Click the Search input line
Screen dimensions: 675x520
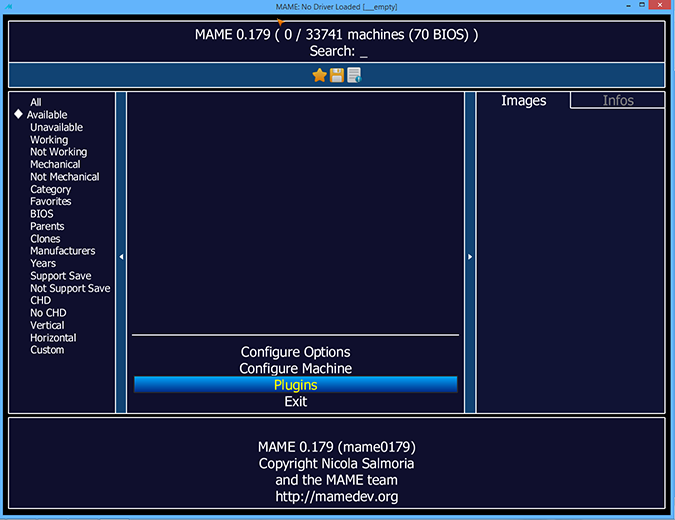[338, 51]
